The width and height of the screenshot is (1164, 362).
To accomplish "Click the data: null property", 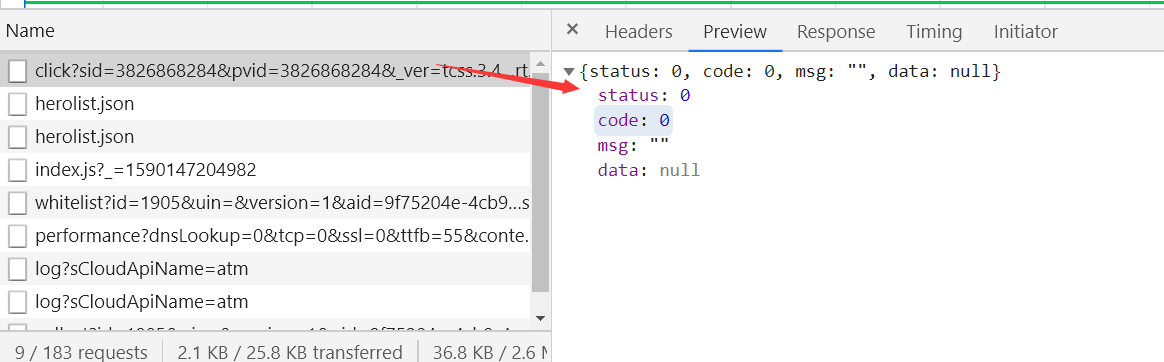I will pos(649,171).
